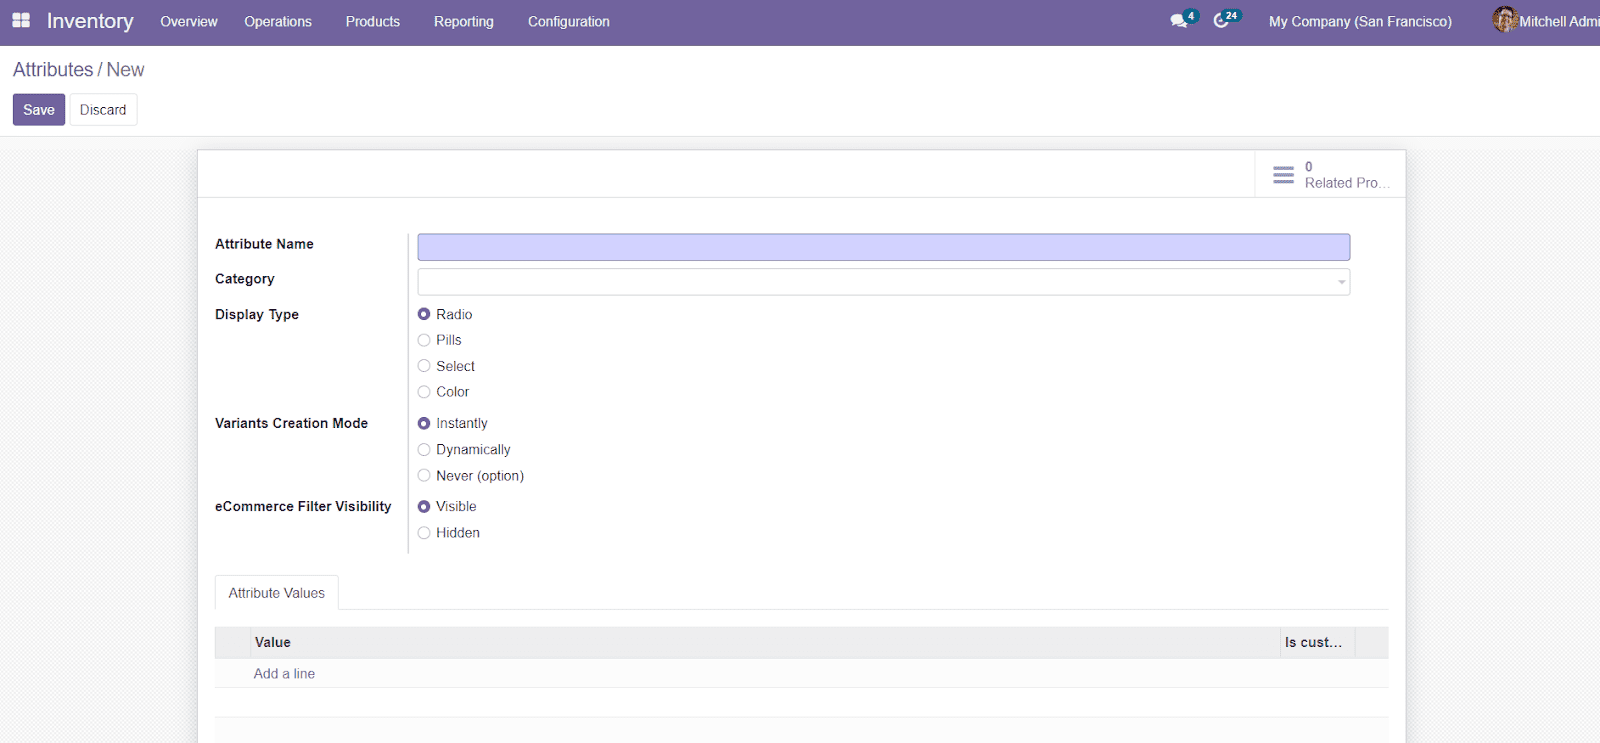Open the activities clock icon
Image resolution: width=1600 pixels, height=743 pixels.
1221,21
